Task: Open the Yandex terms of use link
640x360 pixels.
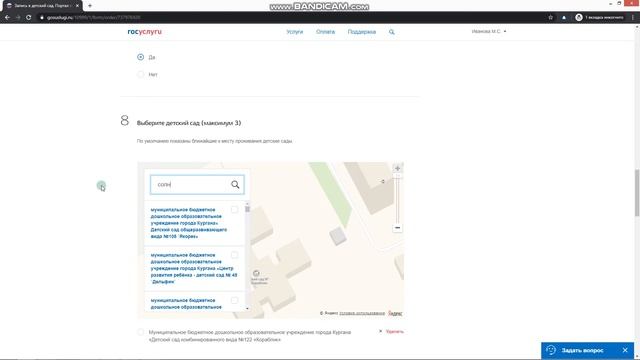Action: point(362,313)
